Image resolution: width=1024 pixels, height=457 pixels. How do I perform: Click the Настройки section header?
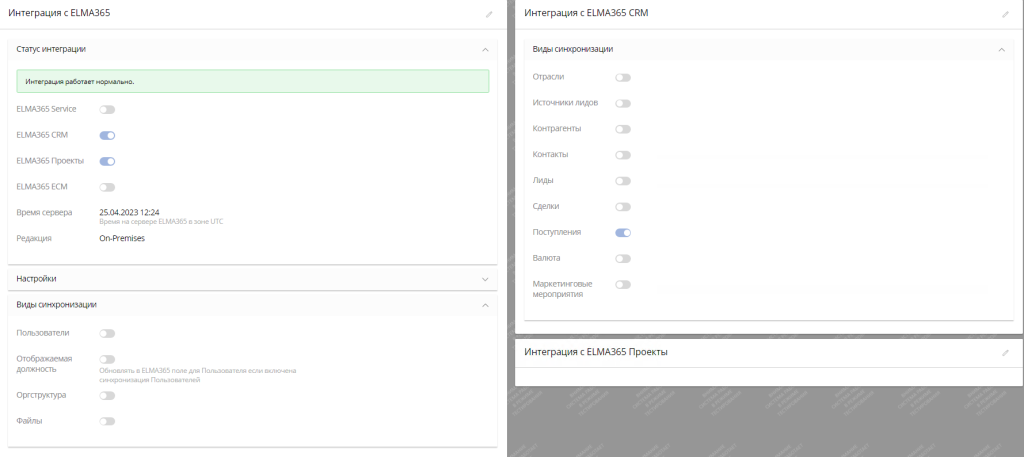coord(253,279)
